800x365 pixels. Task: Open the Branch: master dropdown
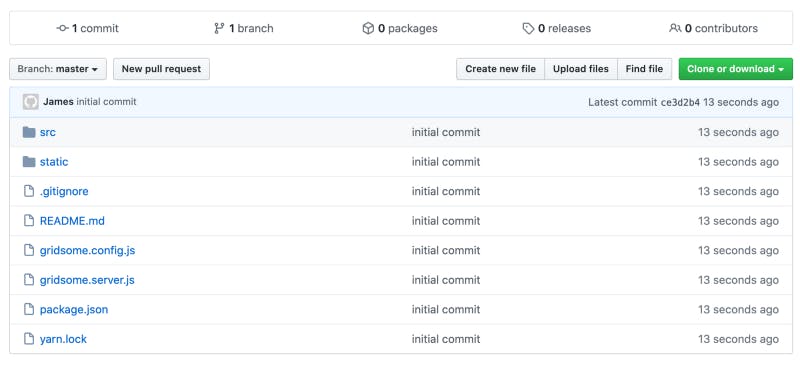pos(58,69)
